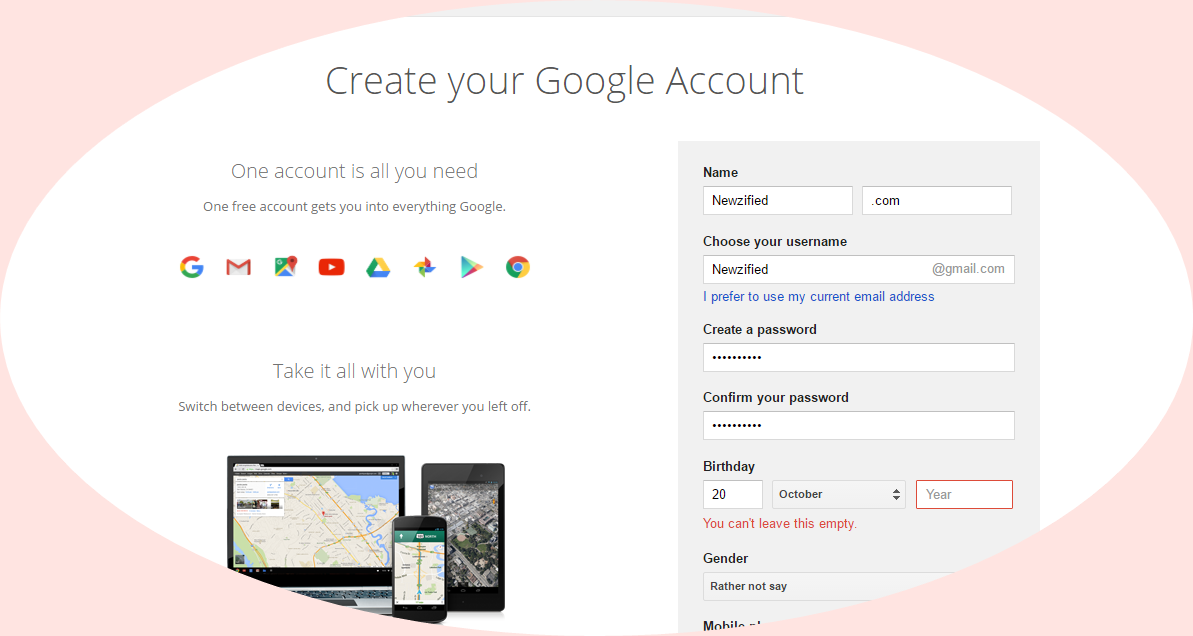Click the empty Year field with red border
This screenshot has height=636, width=1193.
(963, 493)
